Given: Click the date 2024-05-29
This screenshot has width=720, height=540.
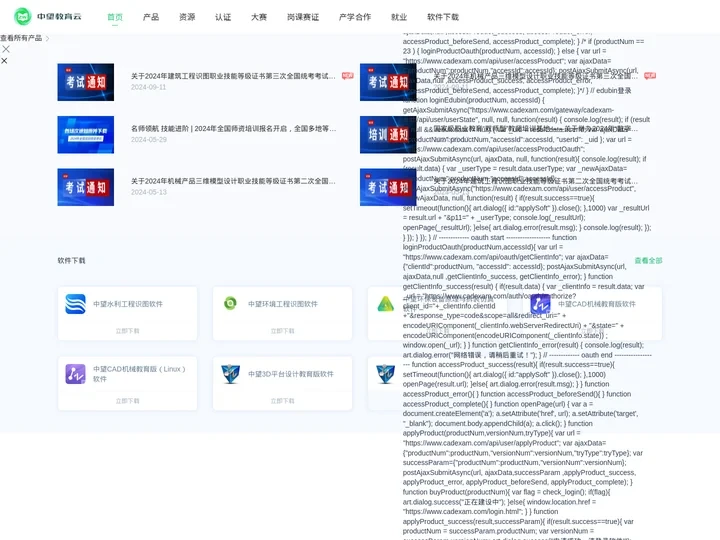Looking at the screenshot, I should [149, 140].
